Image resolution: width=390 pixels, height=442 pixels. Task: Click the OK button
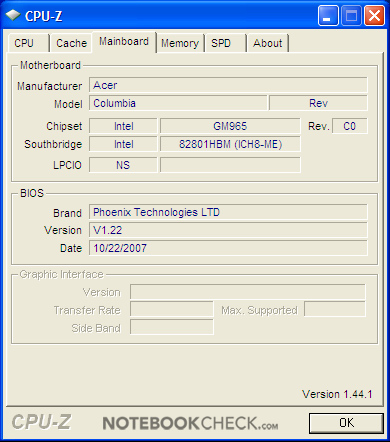[x=346, y=423]
